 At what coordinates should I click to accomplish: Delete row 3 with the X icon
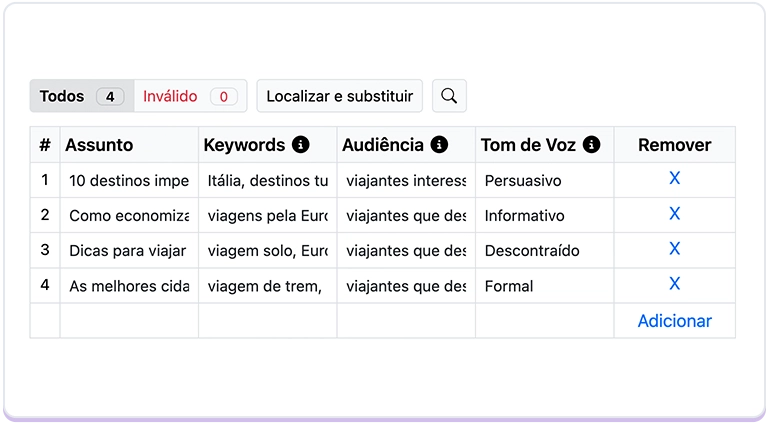pos(674,249)
